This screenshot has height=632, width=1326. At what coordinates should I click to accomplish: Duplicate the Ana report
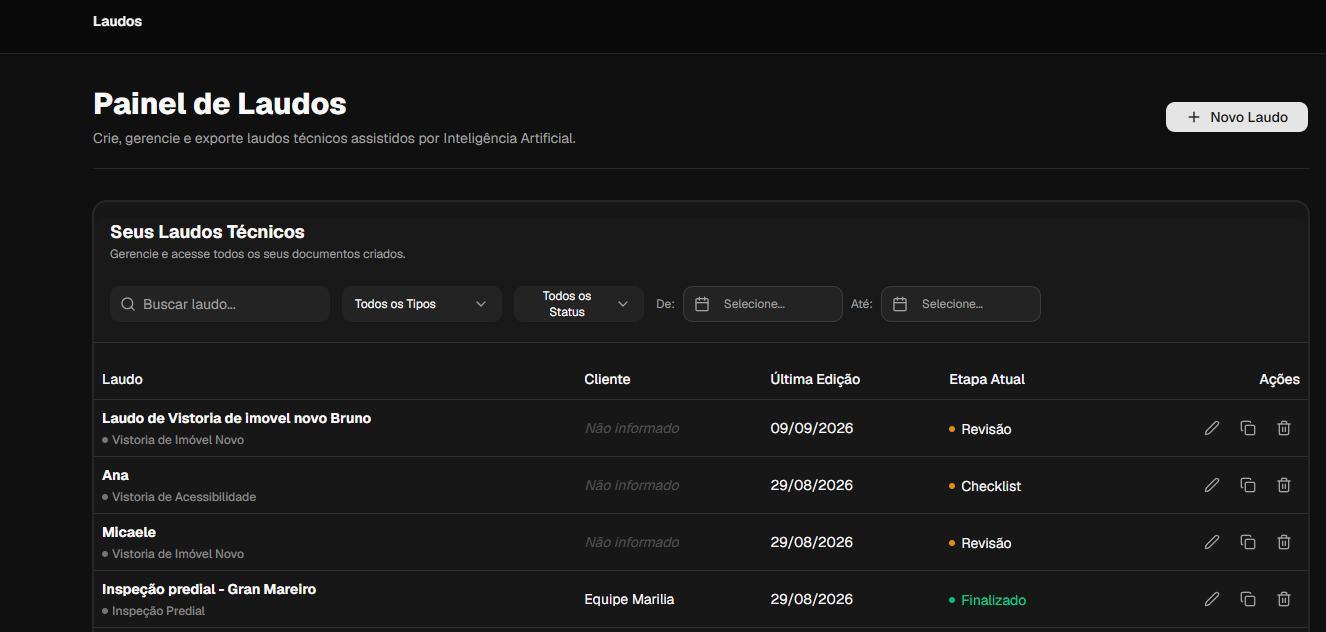coord(1248,485)
